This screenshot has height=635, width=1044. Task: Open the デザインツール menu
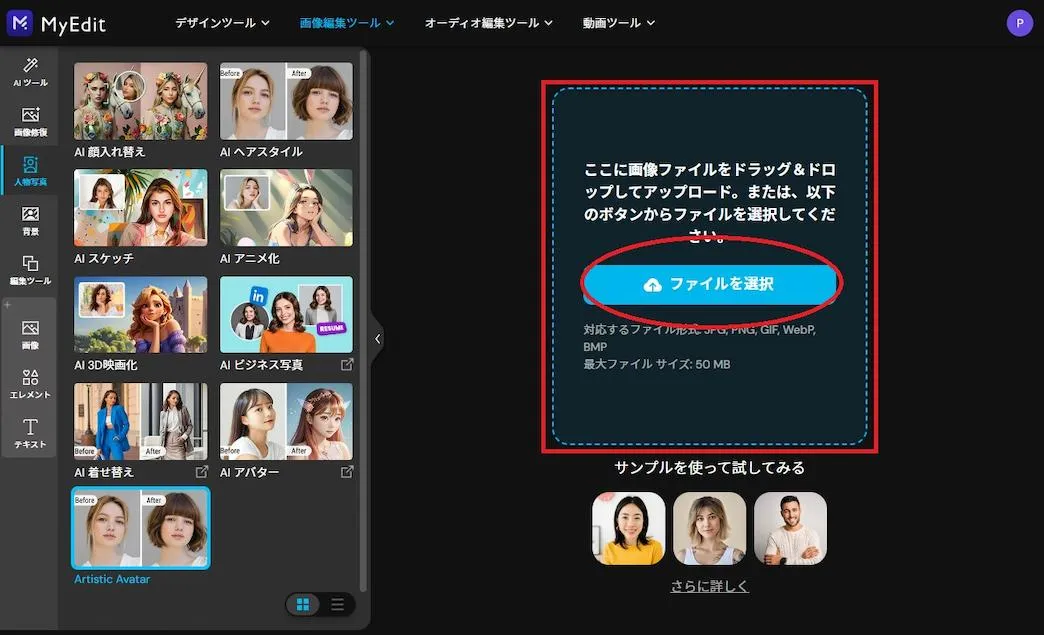point(221,22)
